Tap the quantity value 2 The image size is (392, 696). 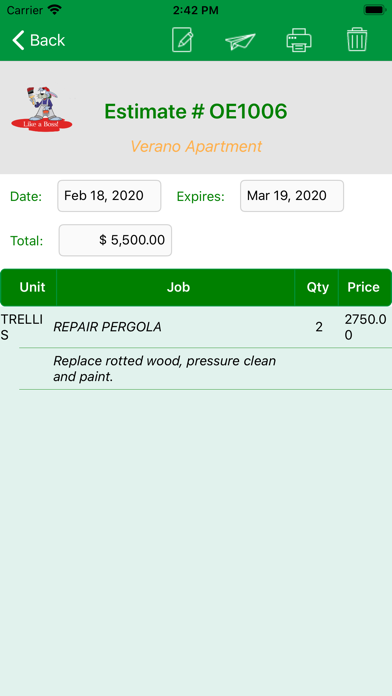pos(319,328)
